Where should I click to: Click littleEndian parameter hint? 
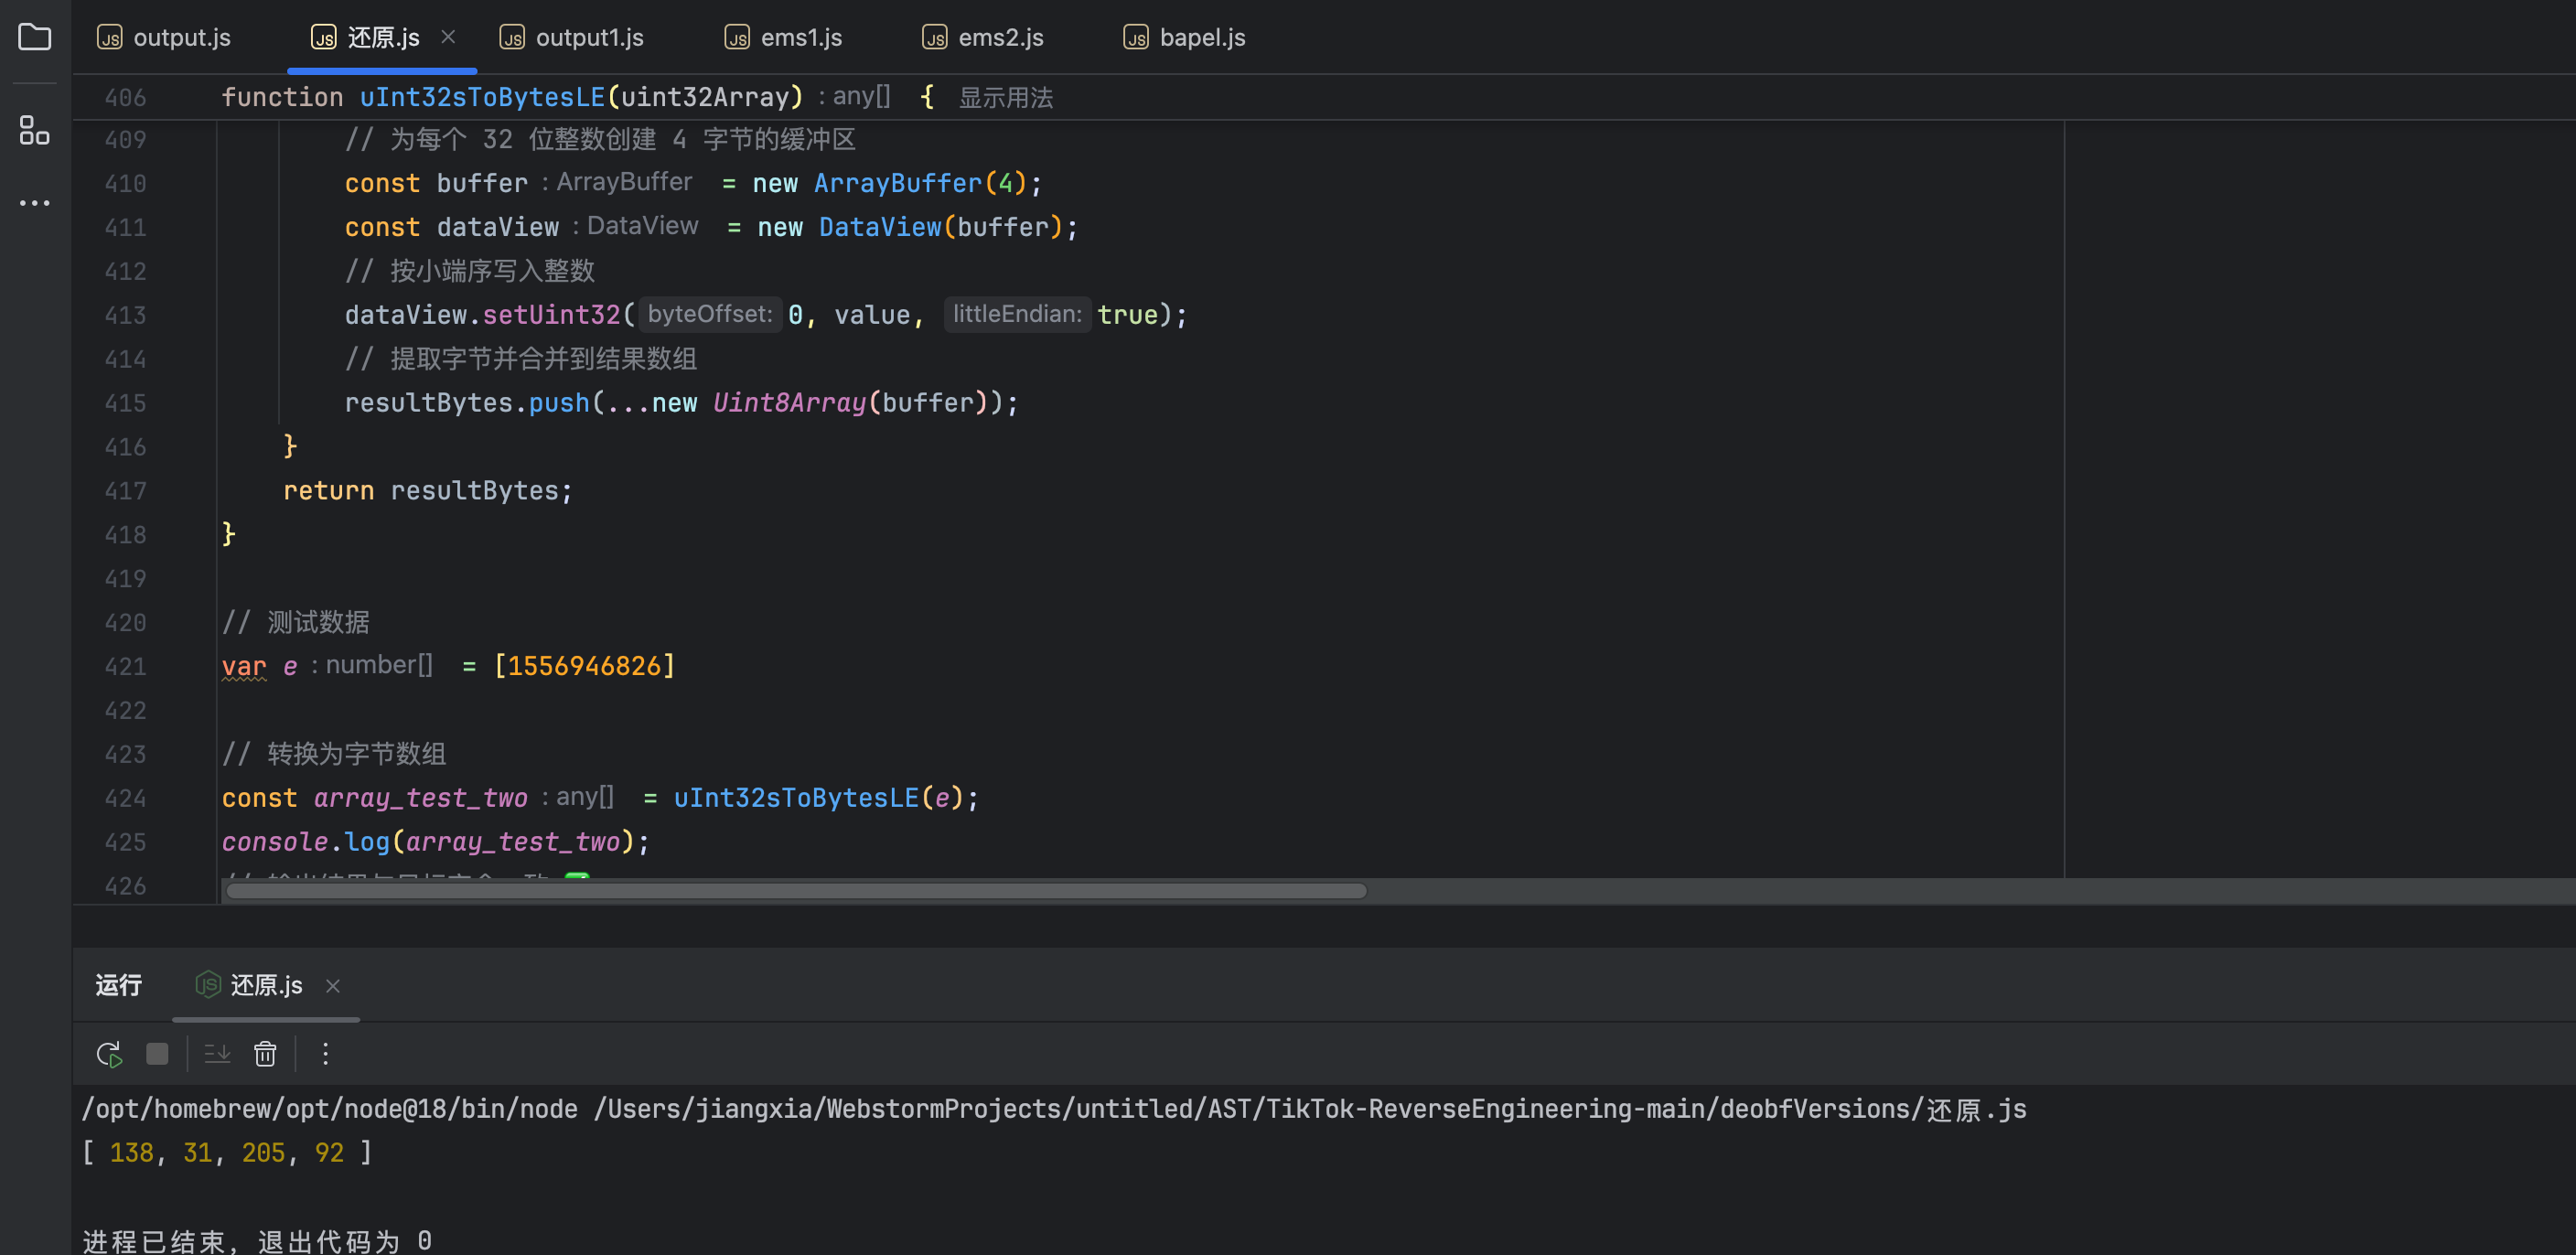pyautogui.click(x=1017, y=314)
